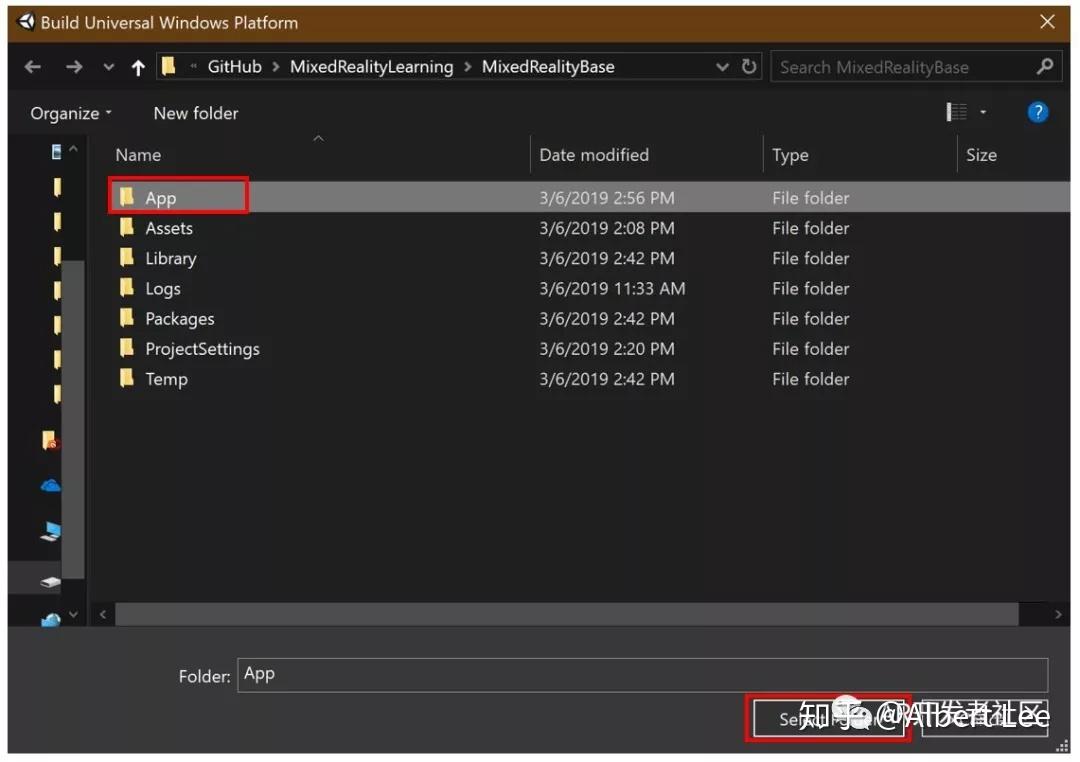Viewport: 1080px width, 762px height.
Task: Open the recent locations dropdown
Action: pos(108,67)
